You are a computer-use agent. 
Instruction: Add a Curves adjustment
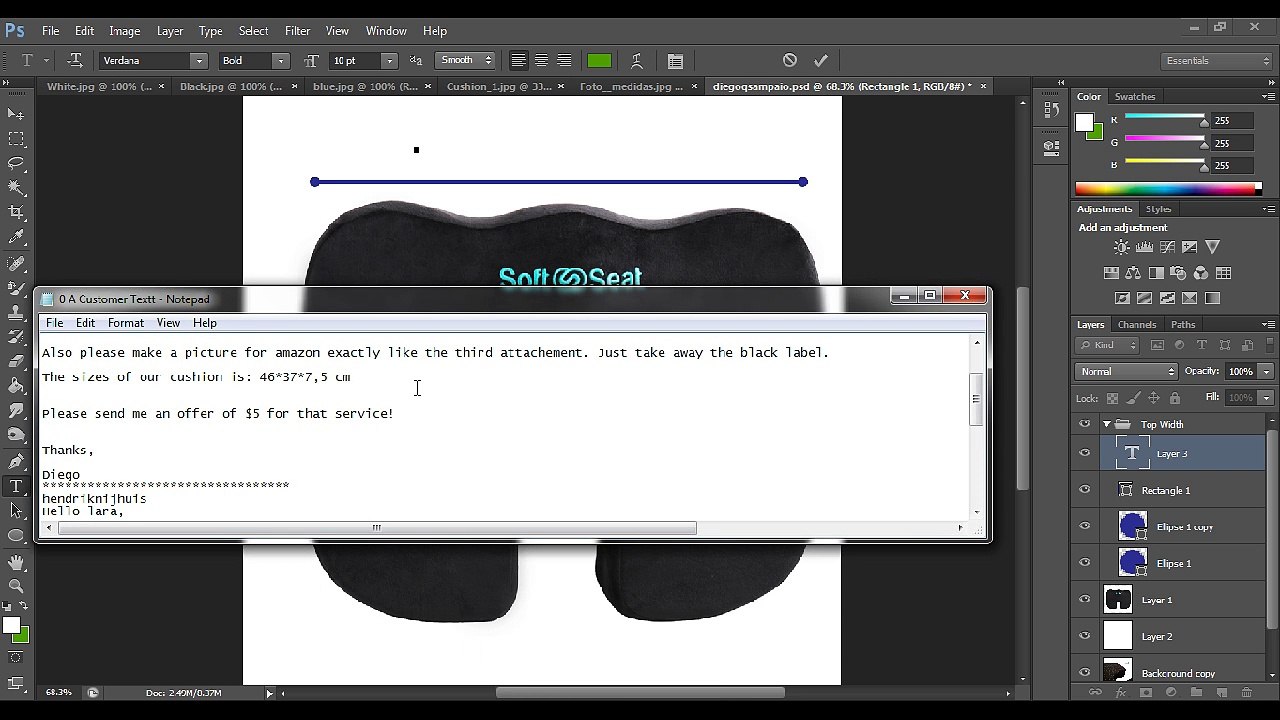[x=1167, y=247]
